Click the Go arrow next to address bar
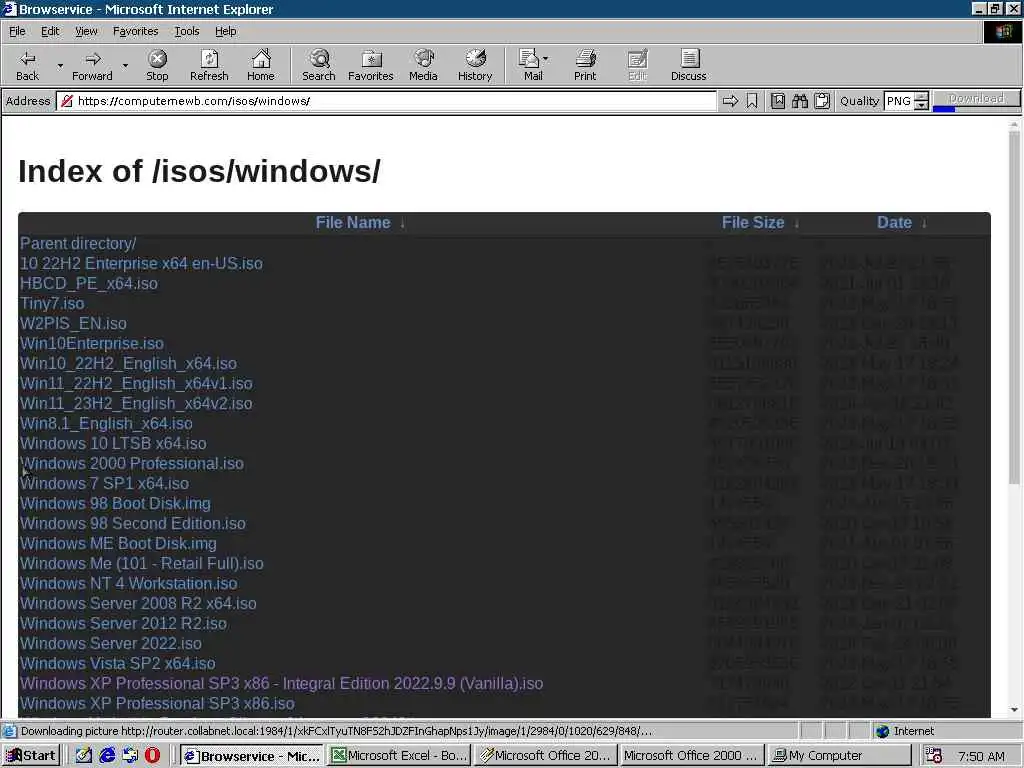The height and width of the screenshot is (768, 1024). click(x=731, y=101)
